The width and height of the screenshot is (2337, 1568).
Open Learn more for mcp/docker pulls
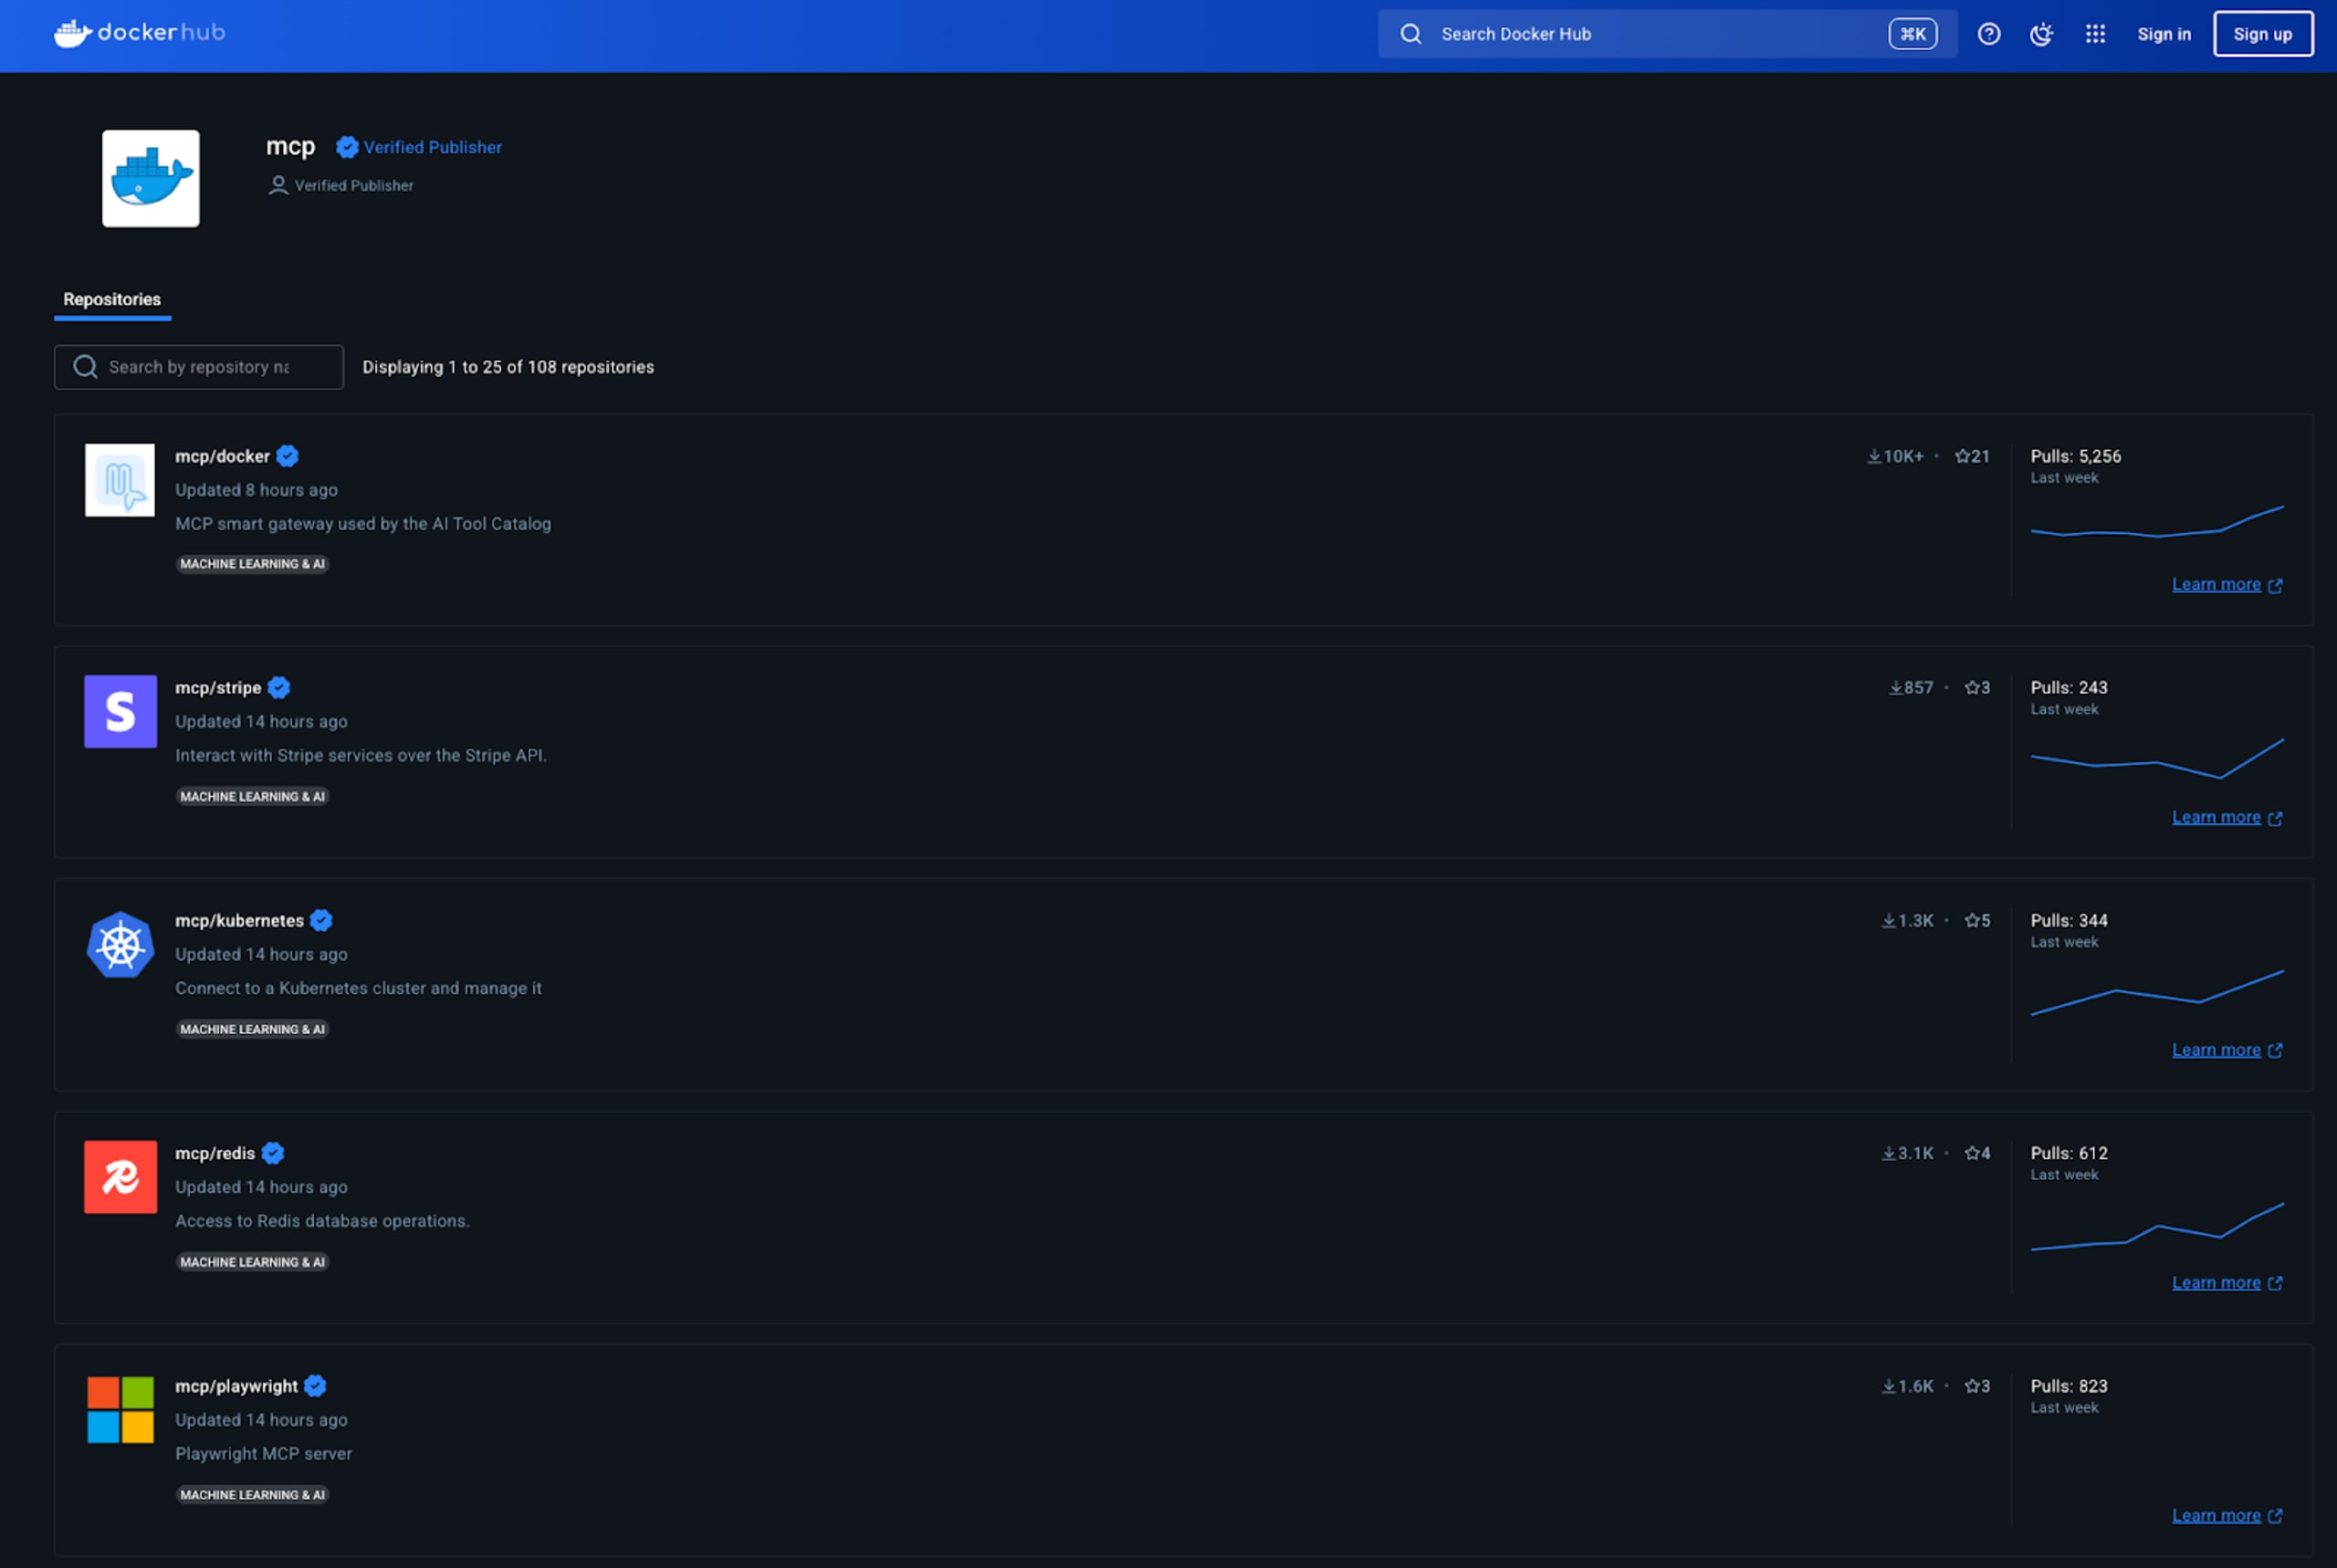[x=2227, y=584]
